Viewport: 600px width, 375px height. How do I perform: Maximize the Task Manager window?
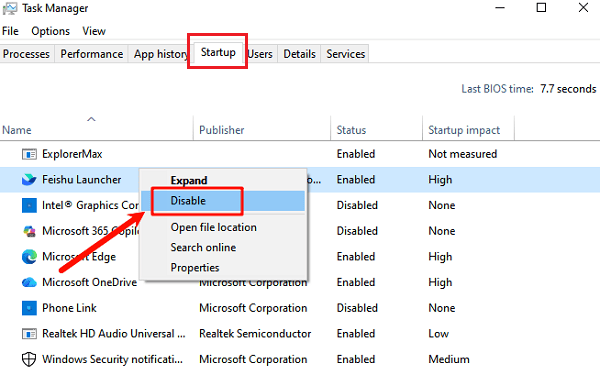pos(541,8)
